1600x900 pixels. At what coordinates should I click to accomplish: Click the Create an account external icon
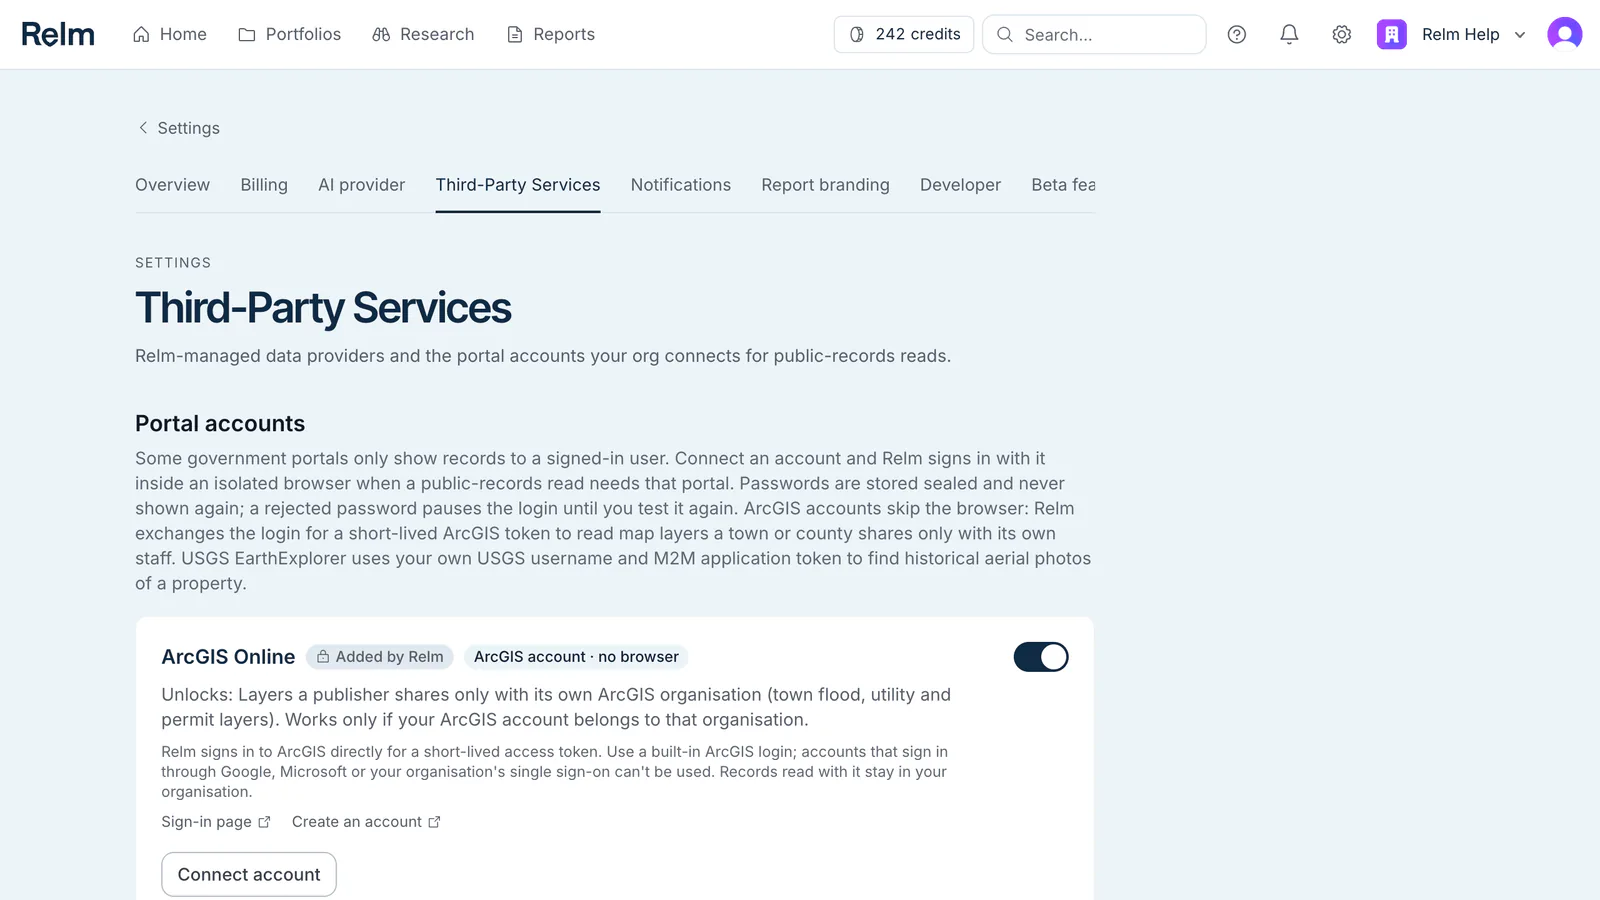tap(434, 822)
